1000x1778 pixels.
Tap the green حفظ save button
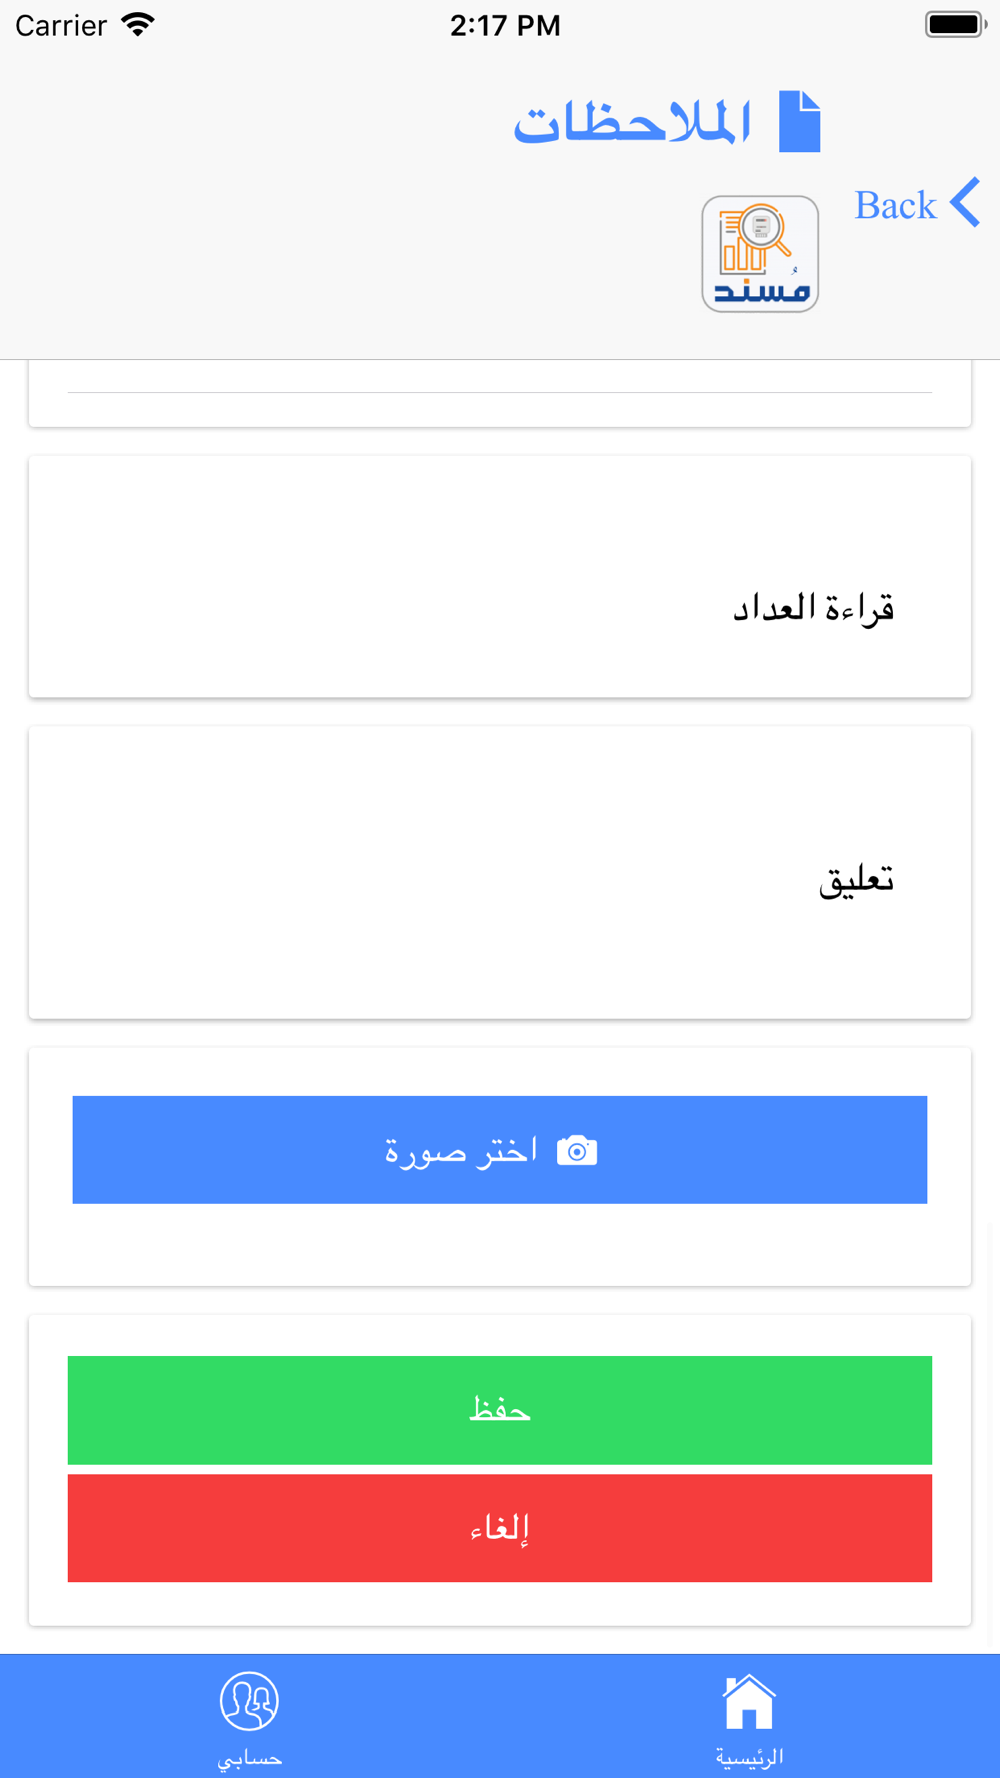click(x=500, y=1410)
